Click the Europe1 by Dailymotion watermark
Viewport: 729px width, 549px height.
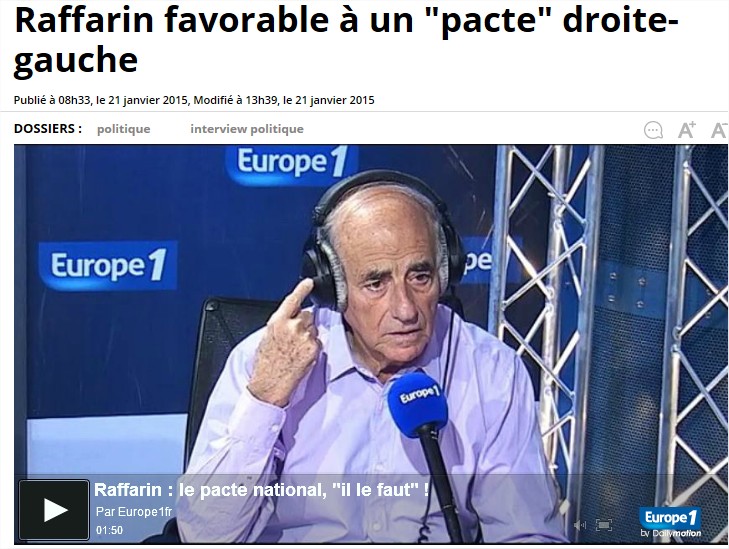[x=670, y=522]
